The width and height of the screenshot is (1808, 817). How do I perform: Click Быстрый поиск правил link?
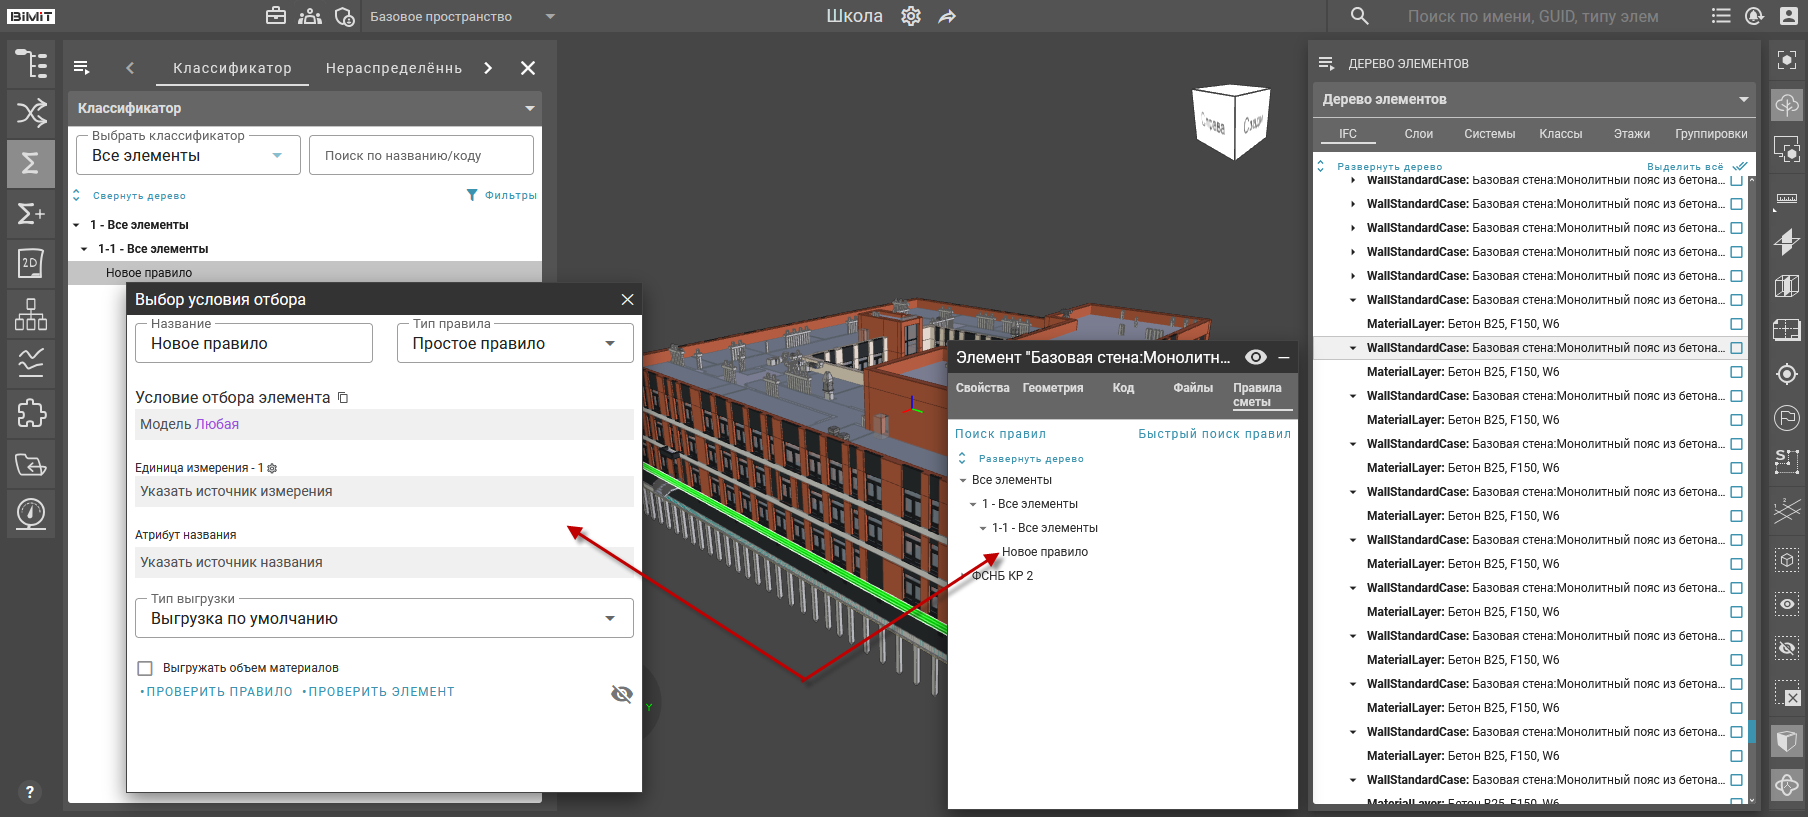1213,434
